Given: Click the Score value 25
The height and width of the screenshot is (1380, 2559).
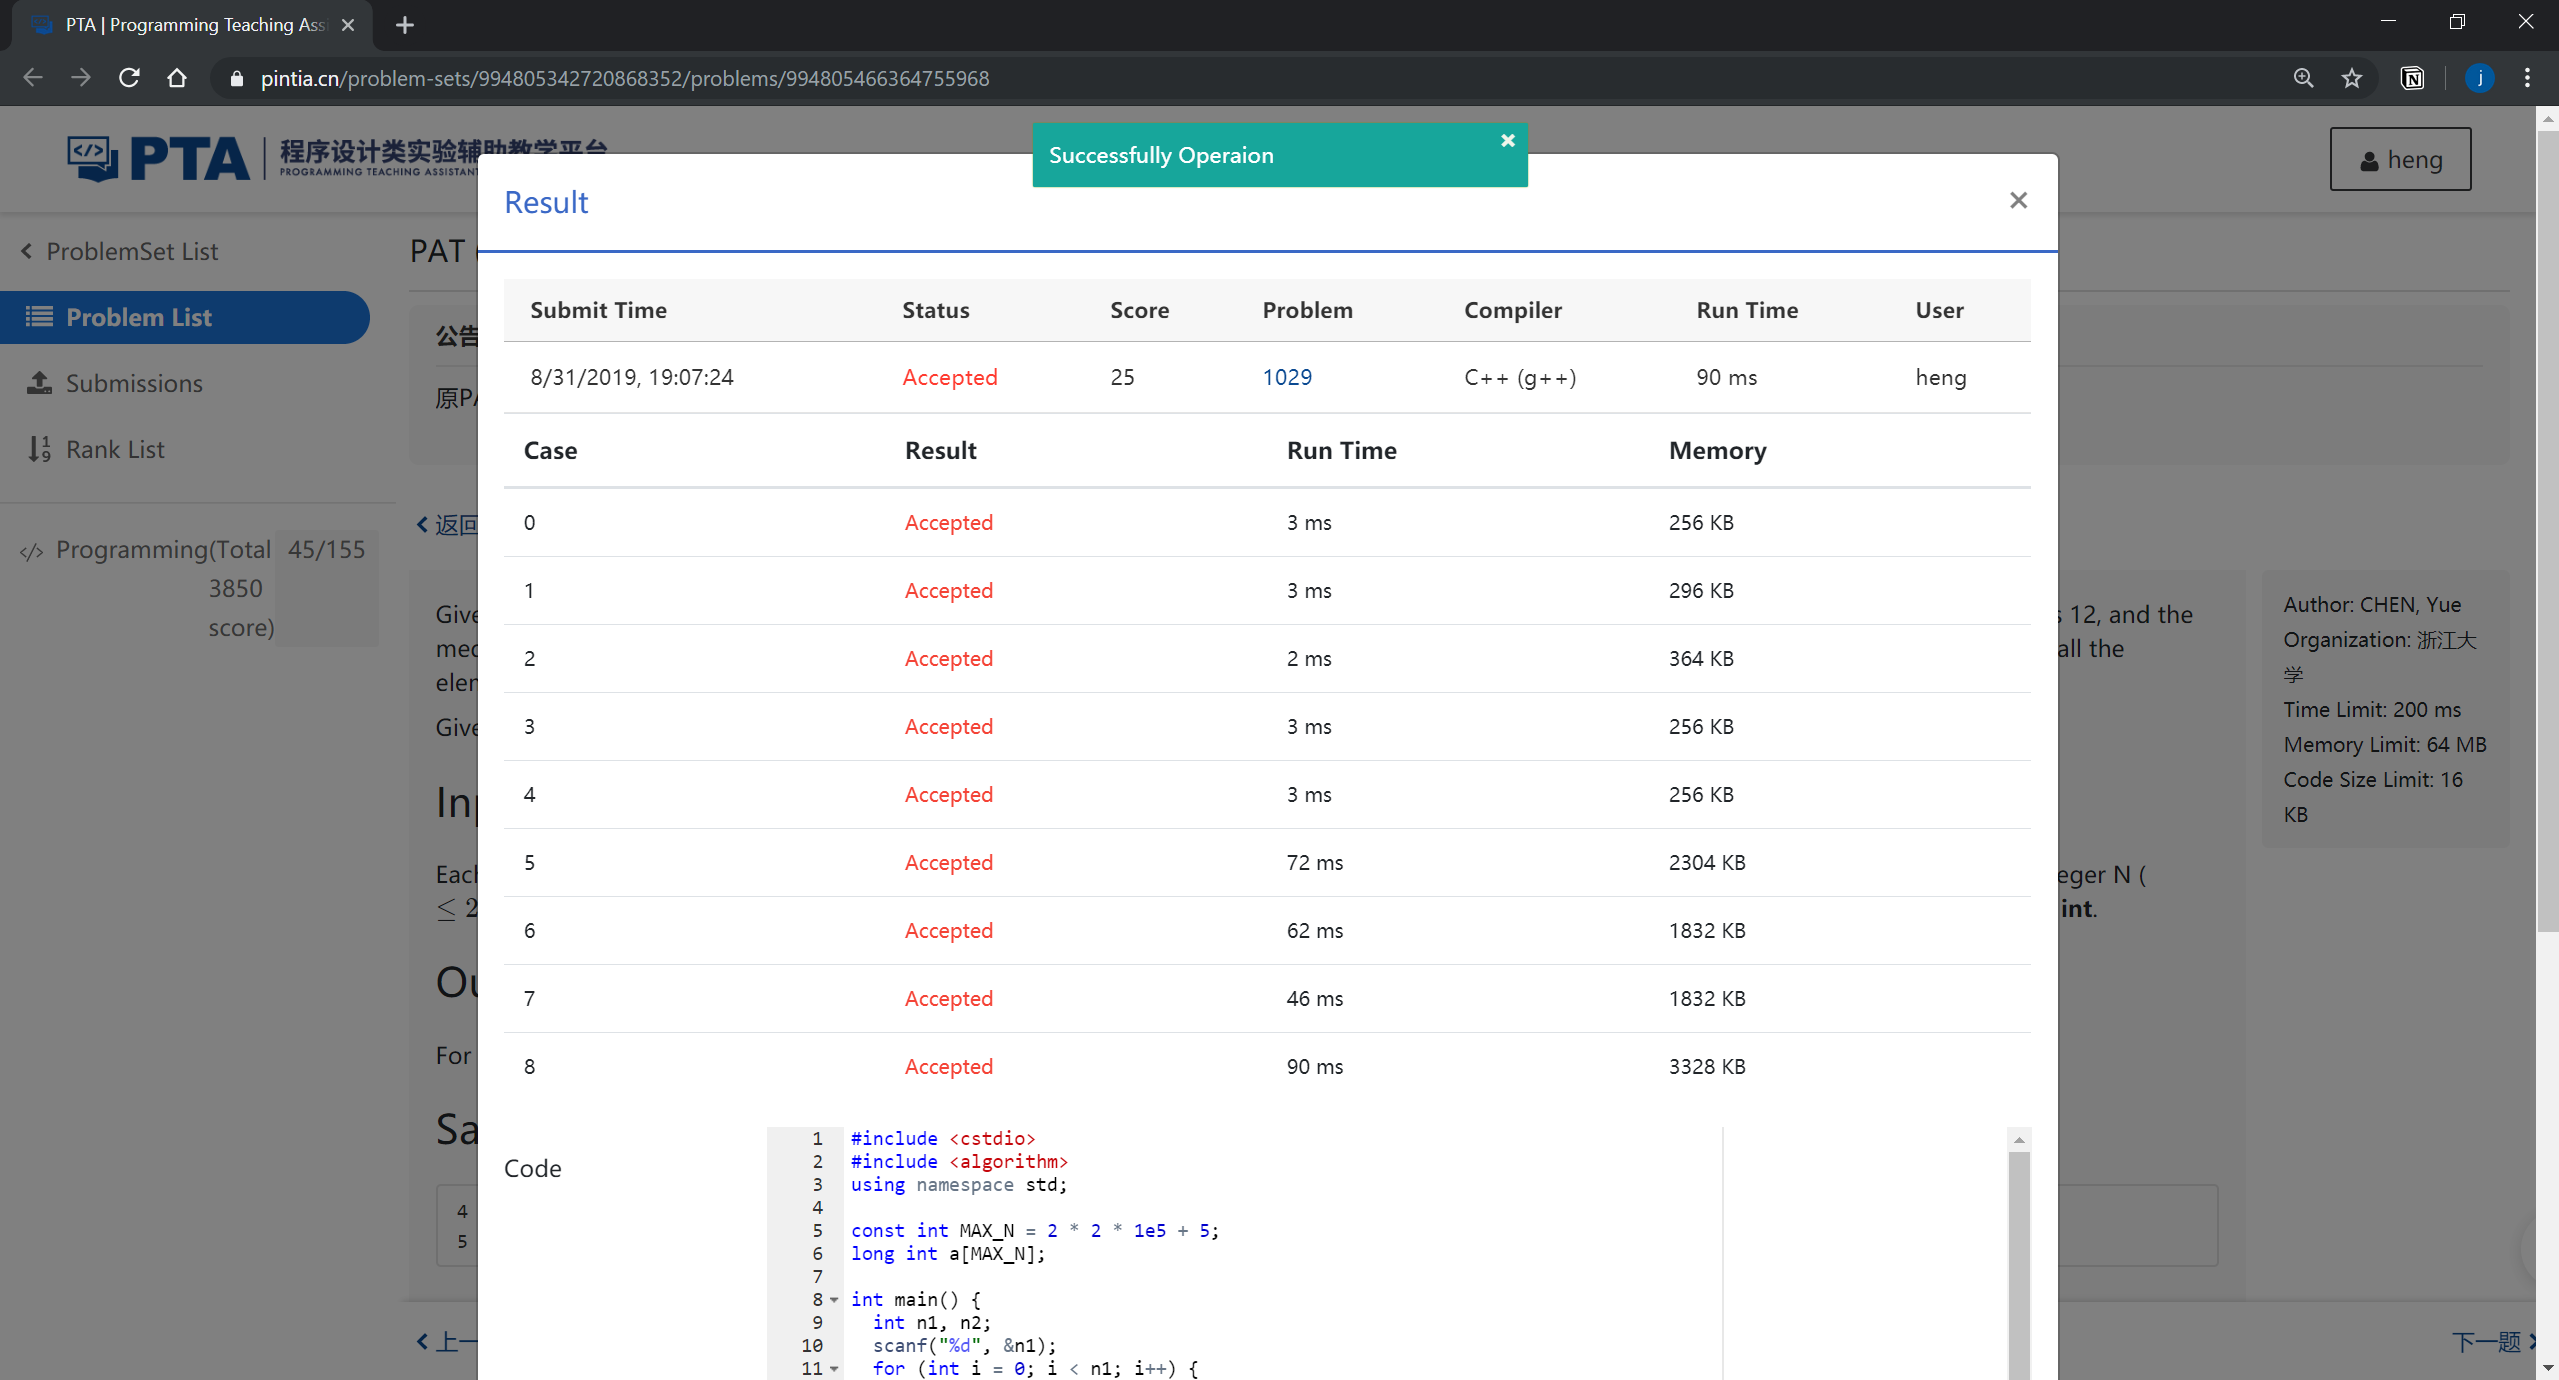Looking at the screenshot, I should coord(1122,377).
